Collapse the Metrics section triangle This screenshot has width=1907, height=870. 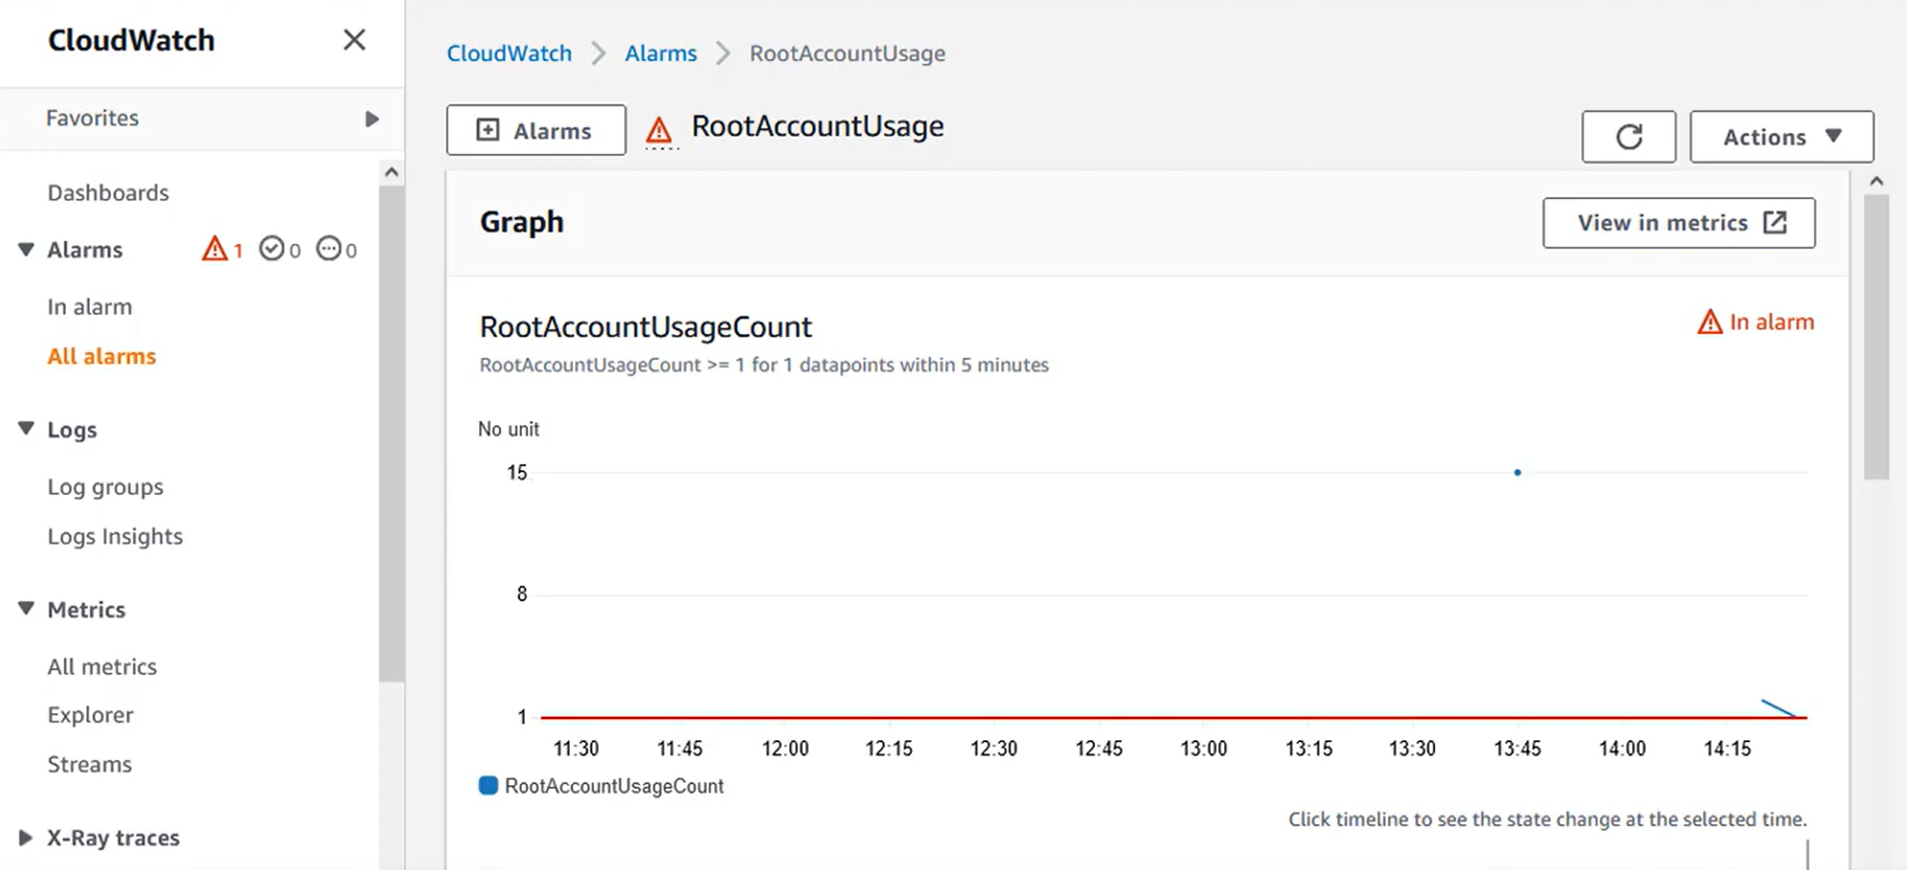(x=26, y=609)
